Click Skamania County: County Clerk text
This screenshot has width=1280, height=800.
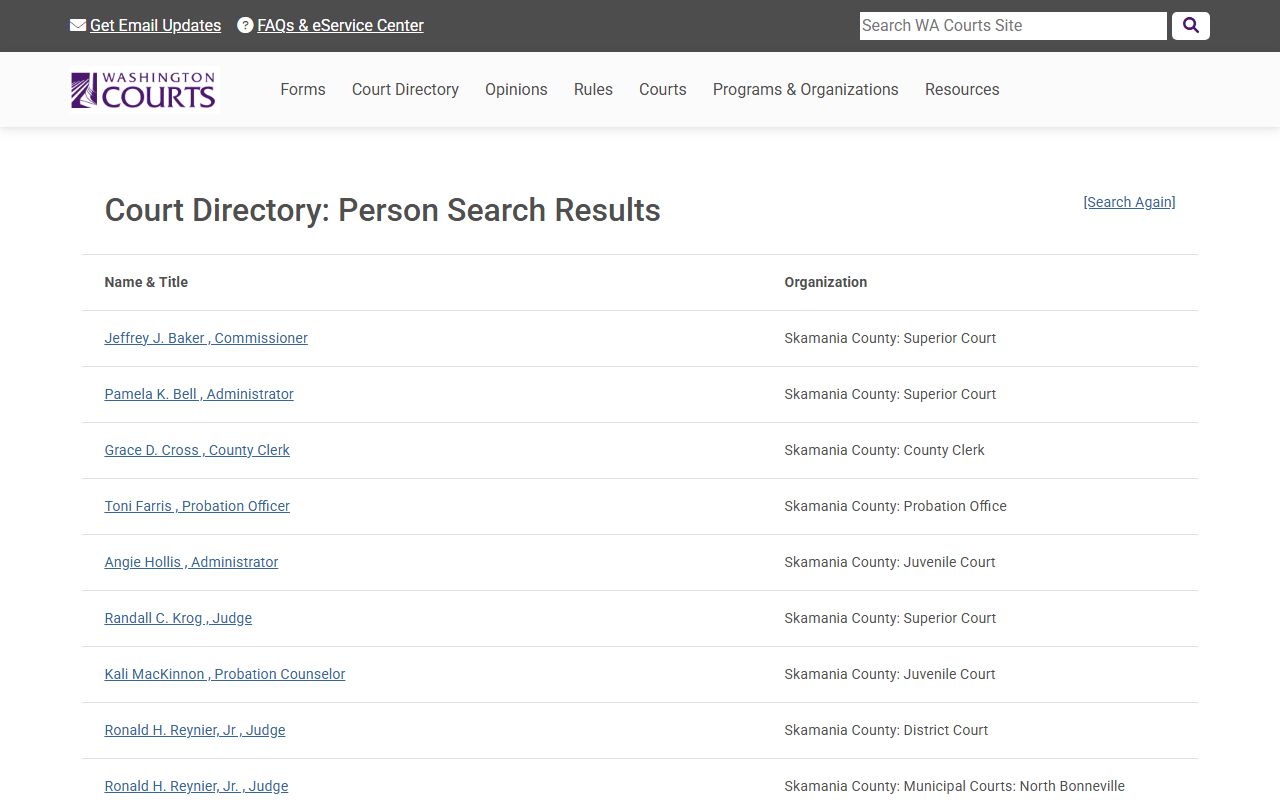pyautogui.click(x=884, y=450)
